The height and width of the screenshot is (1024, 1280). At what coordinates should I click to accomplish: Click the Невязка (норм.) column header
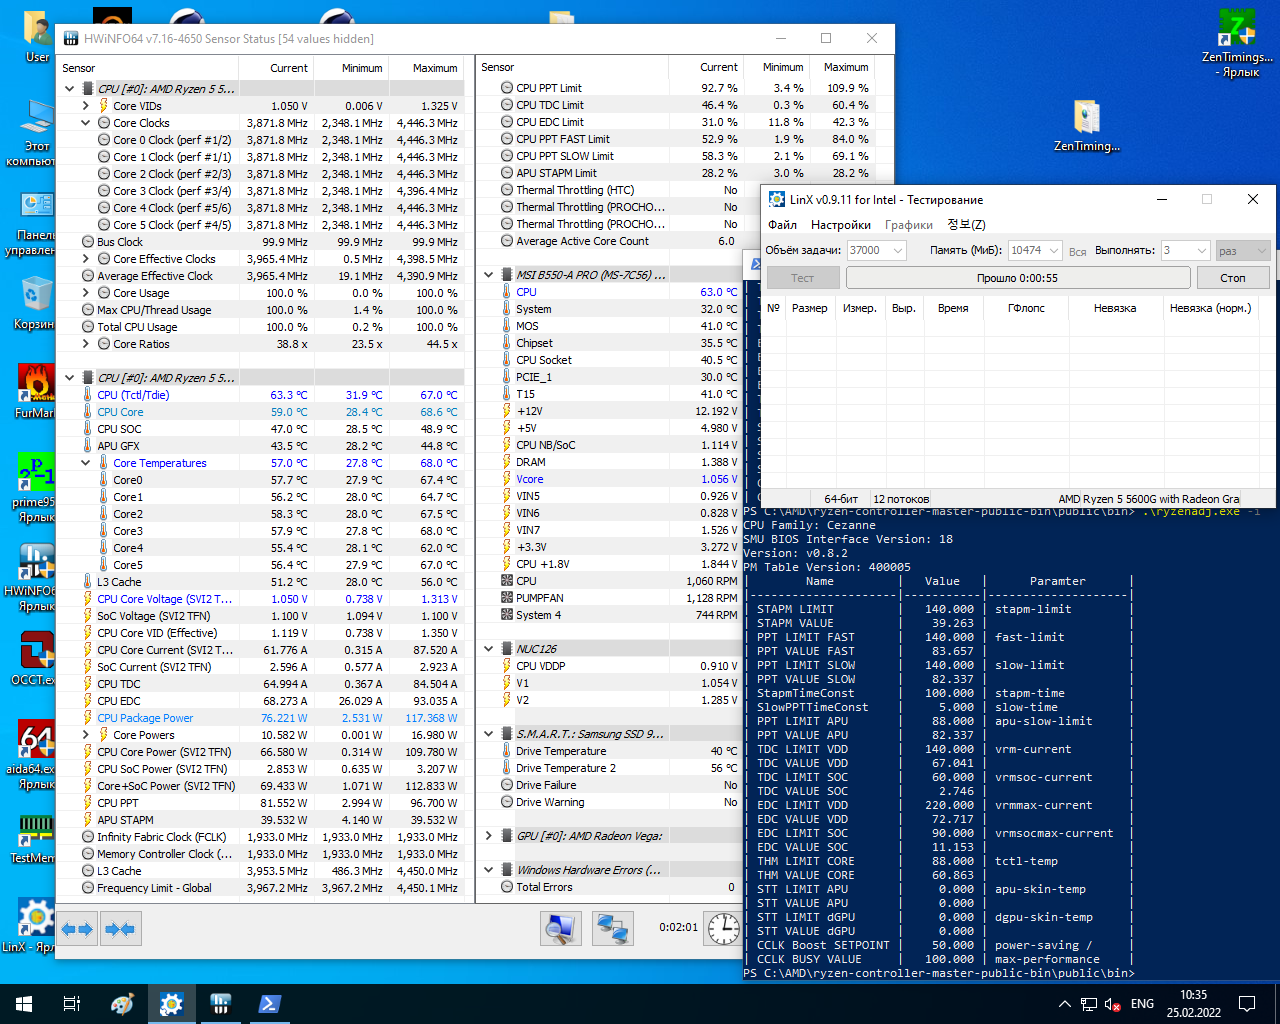(x=1210, y=308)
